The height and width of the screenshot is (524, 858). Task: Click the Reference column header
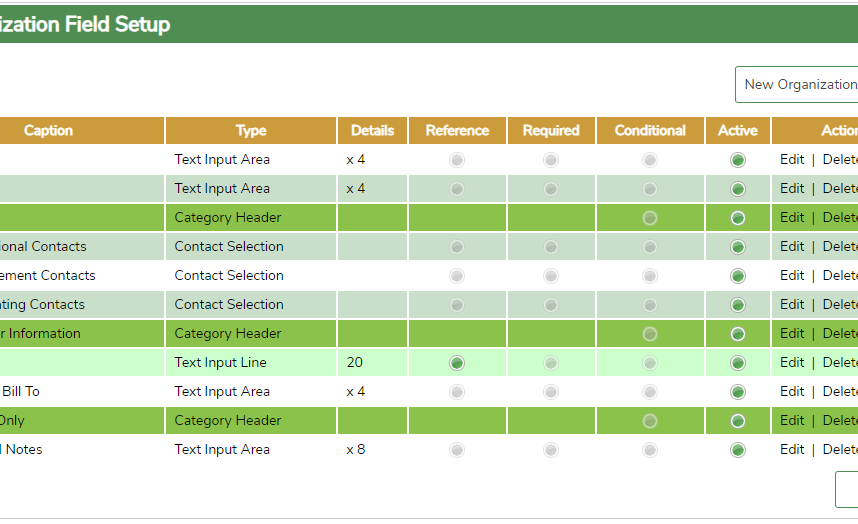click(457, 130)
